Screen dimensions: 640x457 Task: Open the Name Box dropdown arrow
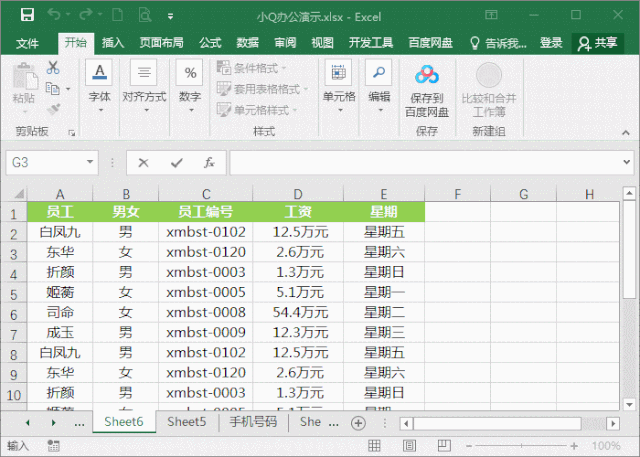tap(90, 162)
